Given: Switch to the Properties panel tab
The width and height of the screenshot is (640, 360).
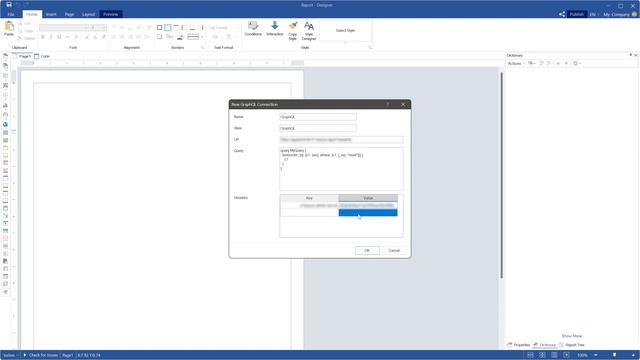Looking at the screenshot, I should click(x=518, y=345).
